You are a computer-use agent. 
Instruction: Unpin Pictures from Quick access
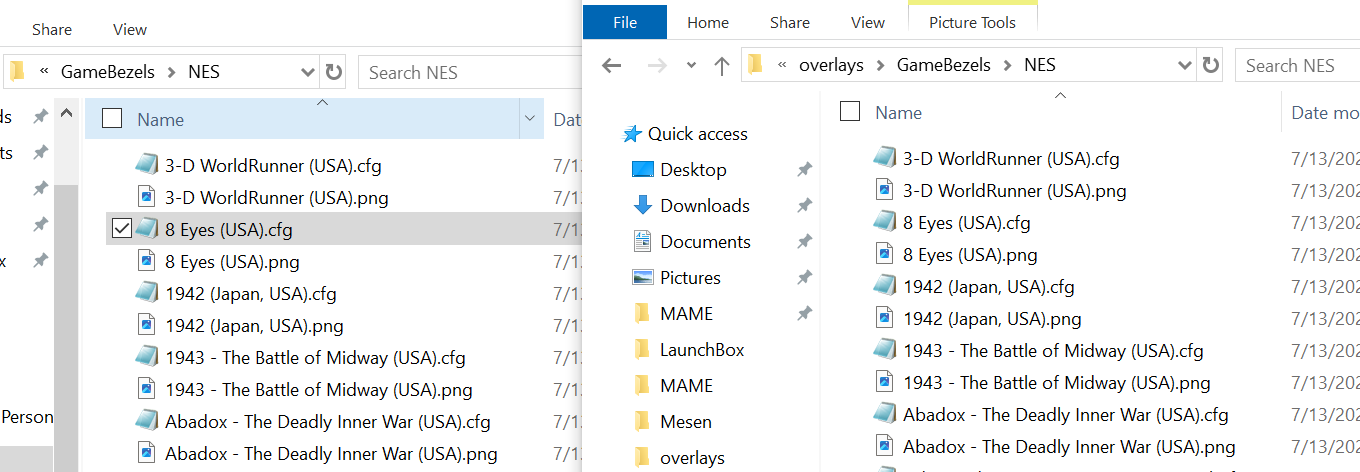click(804, 279)
